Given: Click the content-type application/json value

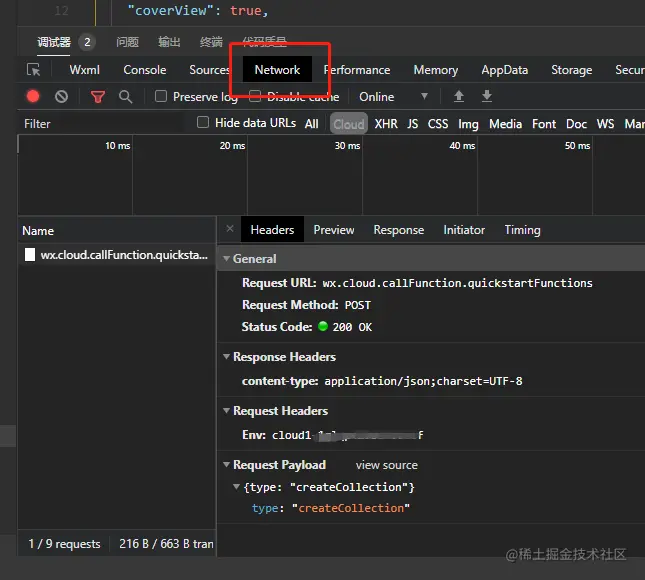Looking at the screenshot, I should click(423, 381).
